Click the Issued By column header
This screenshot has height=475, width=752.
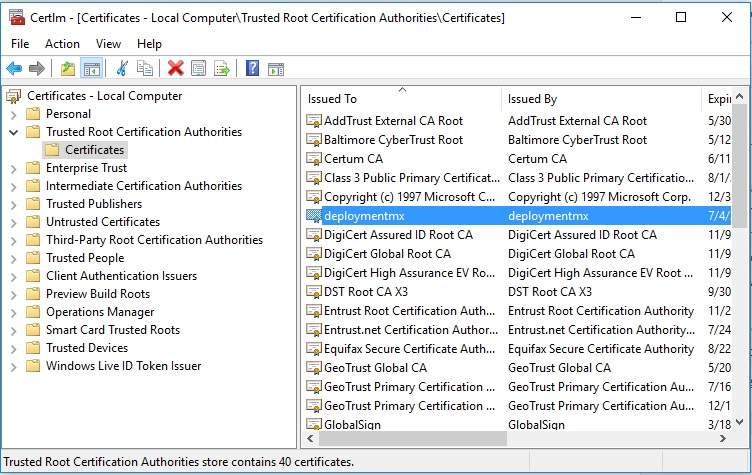(600, 99)
